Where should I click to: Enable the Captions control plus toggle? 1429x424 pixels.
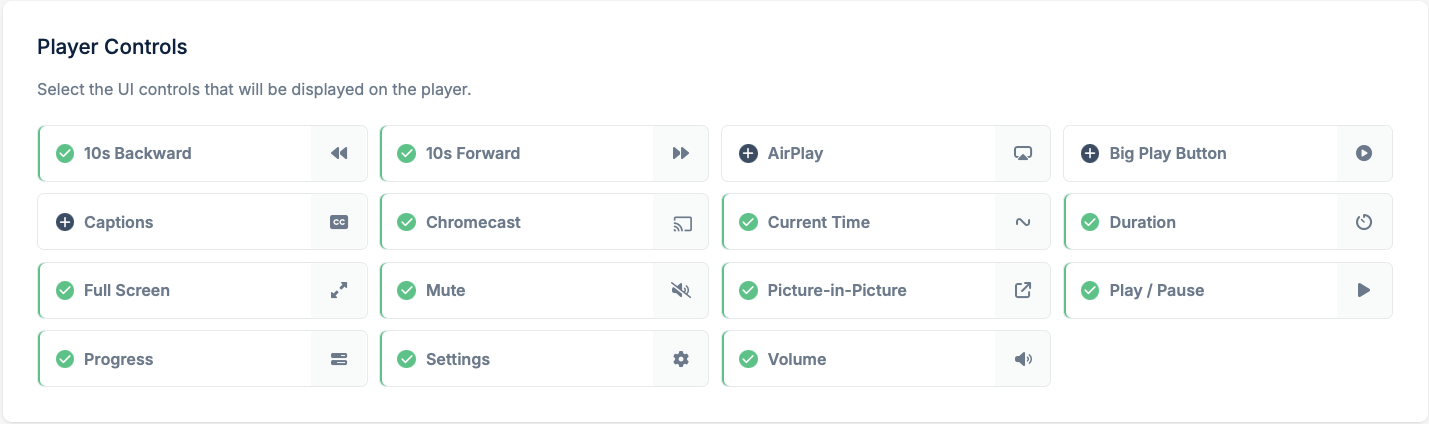(65, 222)
